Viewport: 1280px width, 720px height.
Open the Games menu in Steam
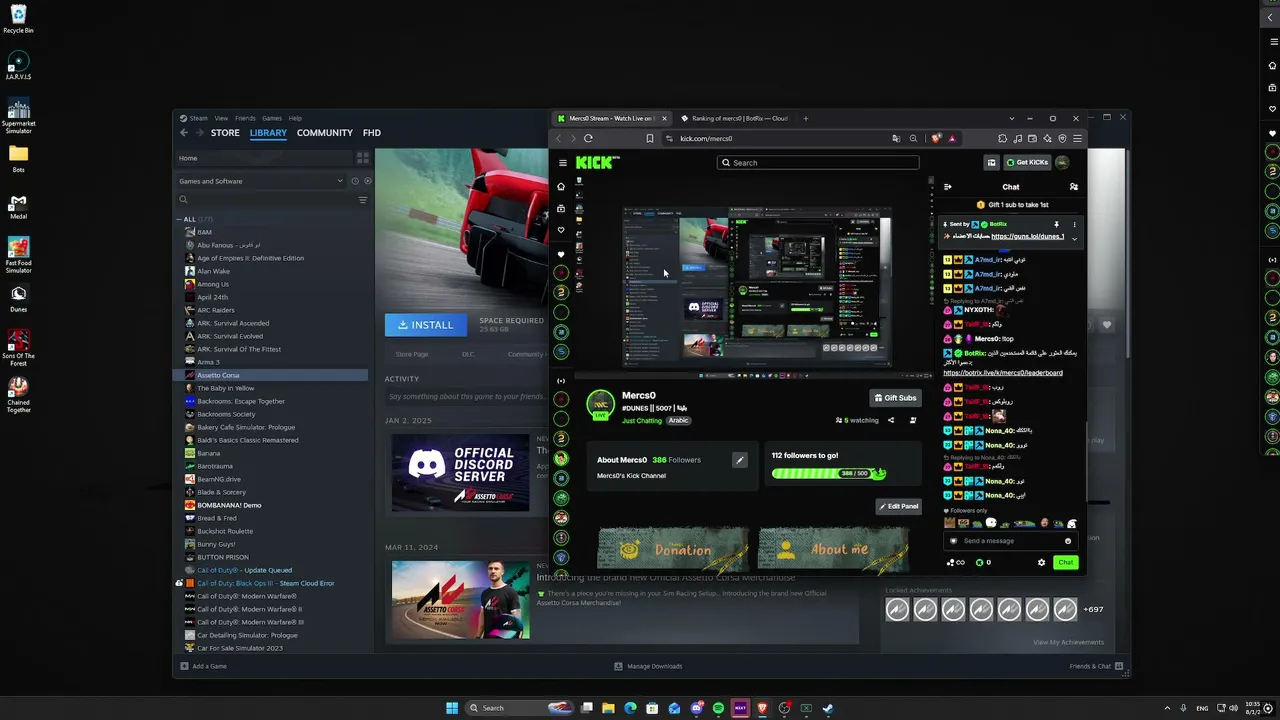point(272,118)
